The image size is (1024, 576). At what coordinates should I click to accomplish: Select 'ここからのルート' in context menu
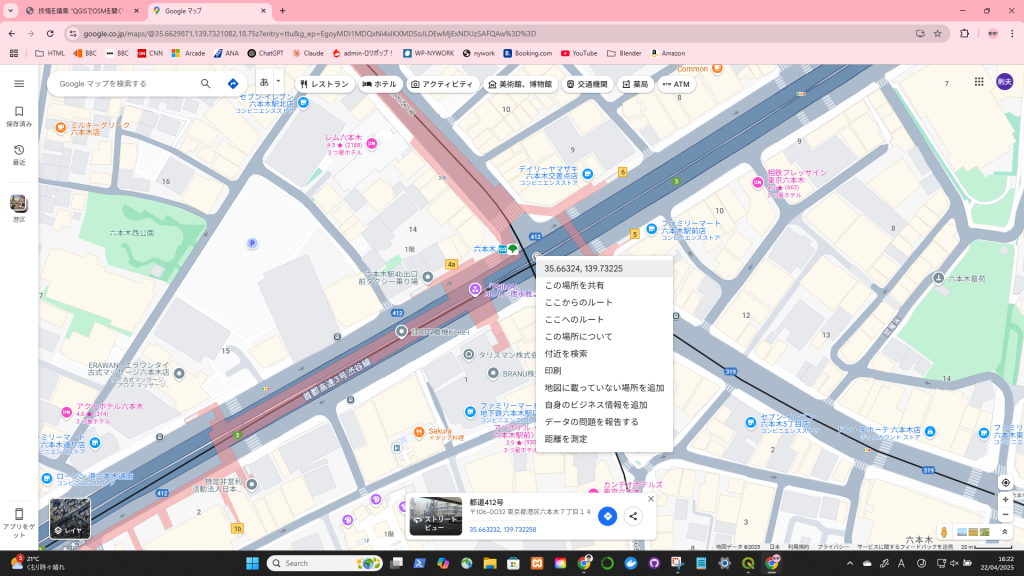(578, 302)
